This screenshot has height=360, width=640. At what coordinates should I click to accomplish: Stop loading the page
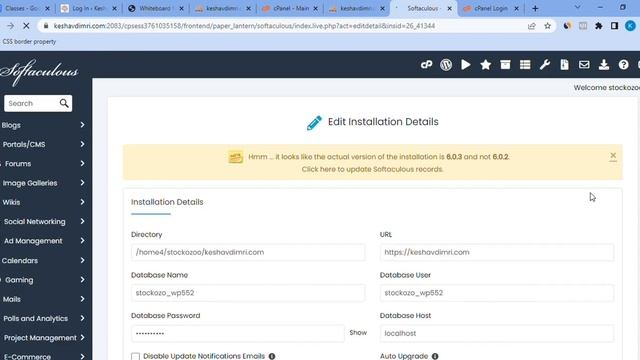click(26, 26)
